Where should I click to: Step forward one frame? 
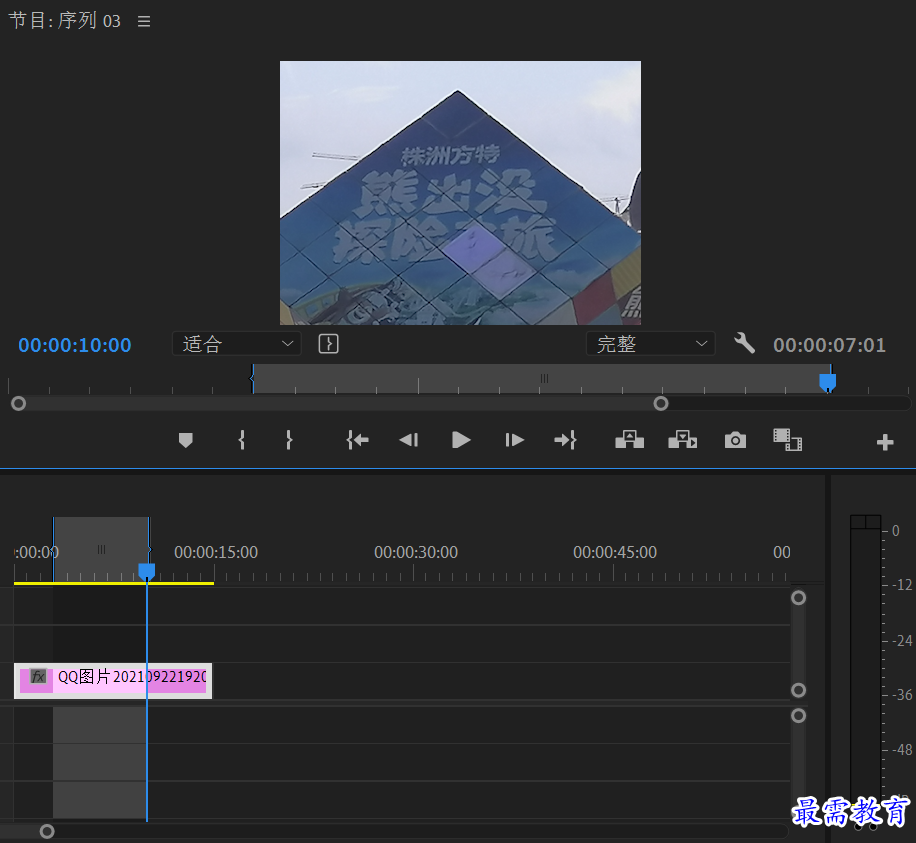[514, 440]
